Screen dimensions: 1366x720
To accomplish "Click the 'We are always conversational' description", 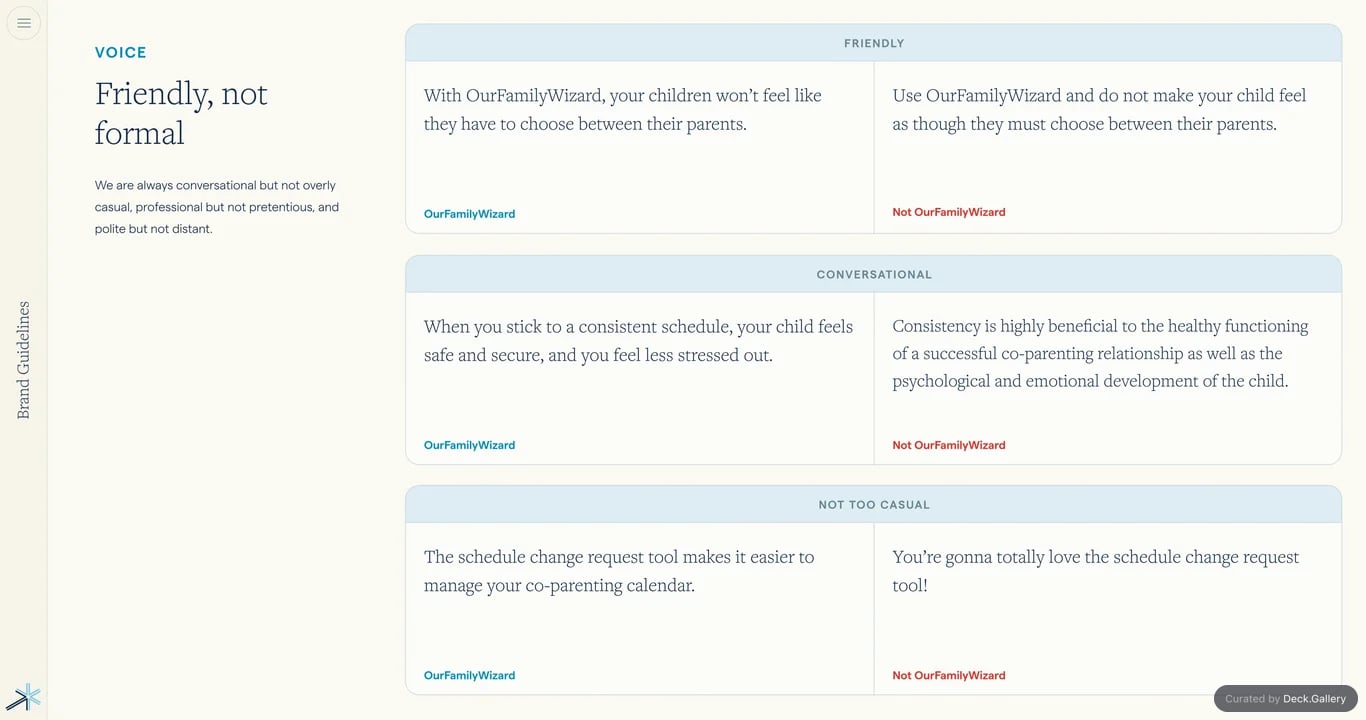I will [217, 207].
